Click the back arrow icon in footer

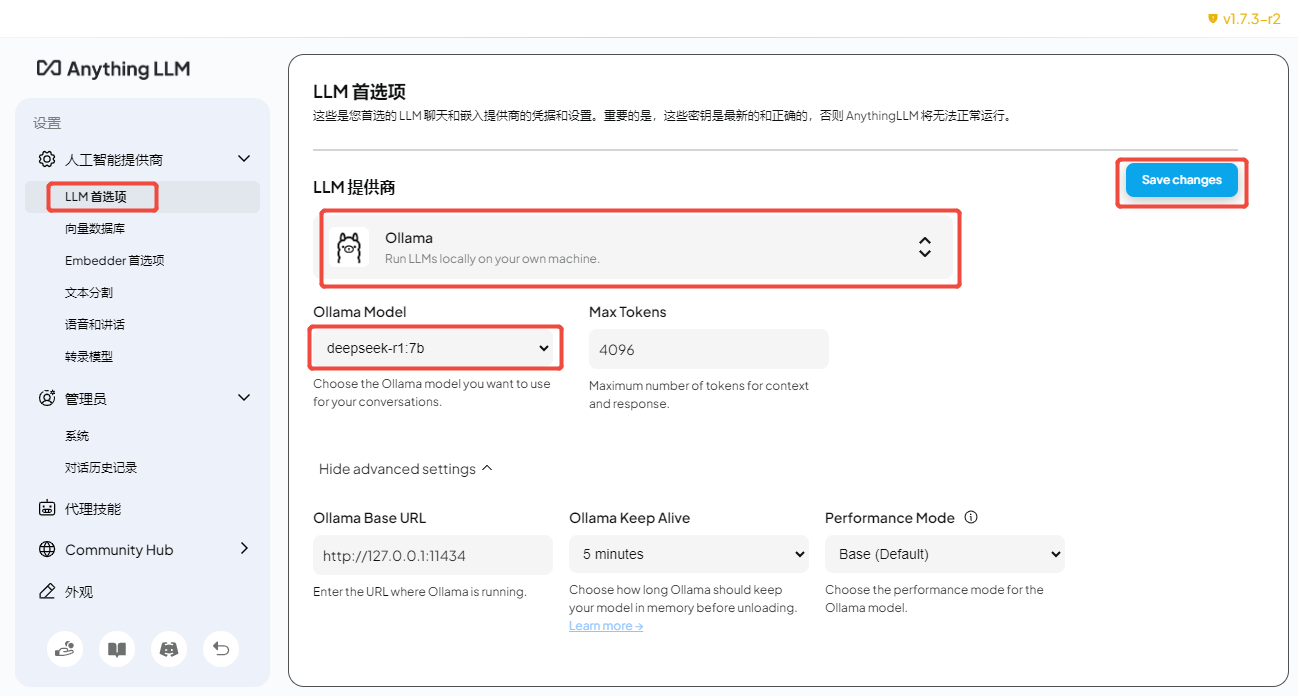click(221, 649)
